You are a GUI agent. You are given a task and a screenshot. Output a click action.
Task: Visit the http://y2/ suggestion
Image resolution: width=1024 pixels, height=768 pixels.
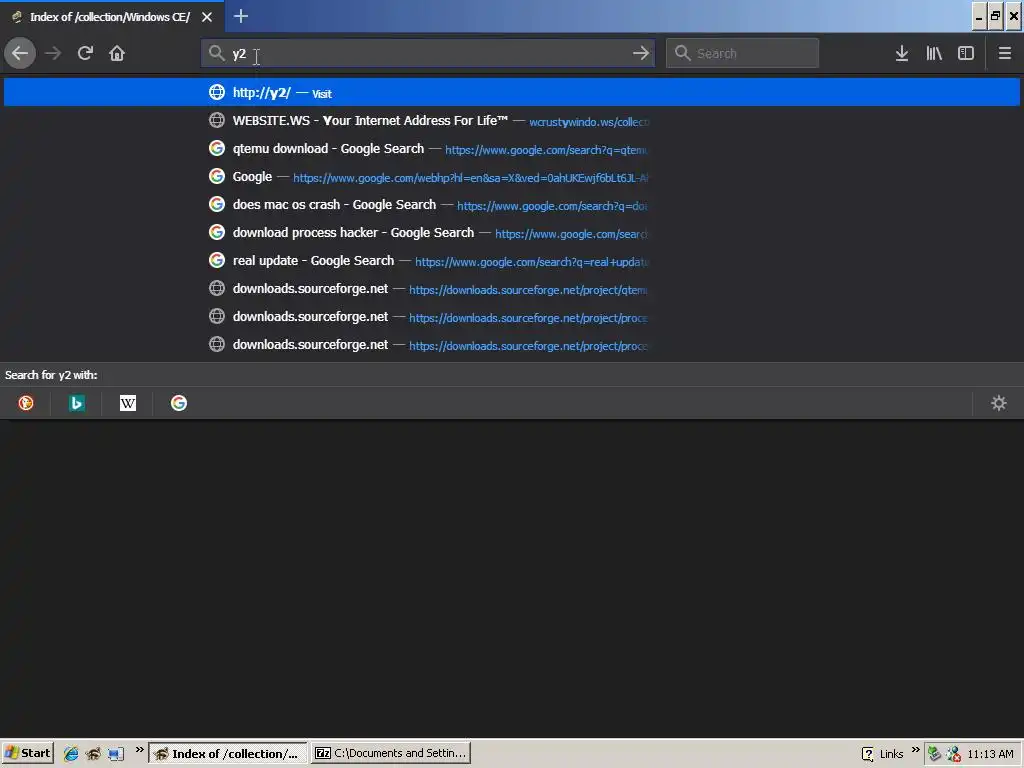(512, 92)
